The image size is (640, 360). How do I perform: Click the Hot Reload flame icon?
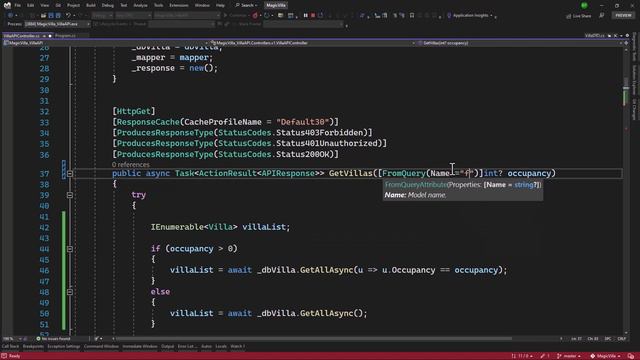(x=255, y=16)
